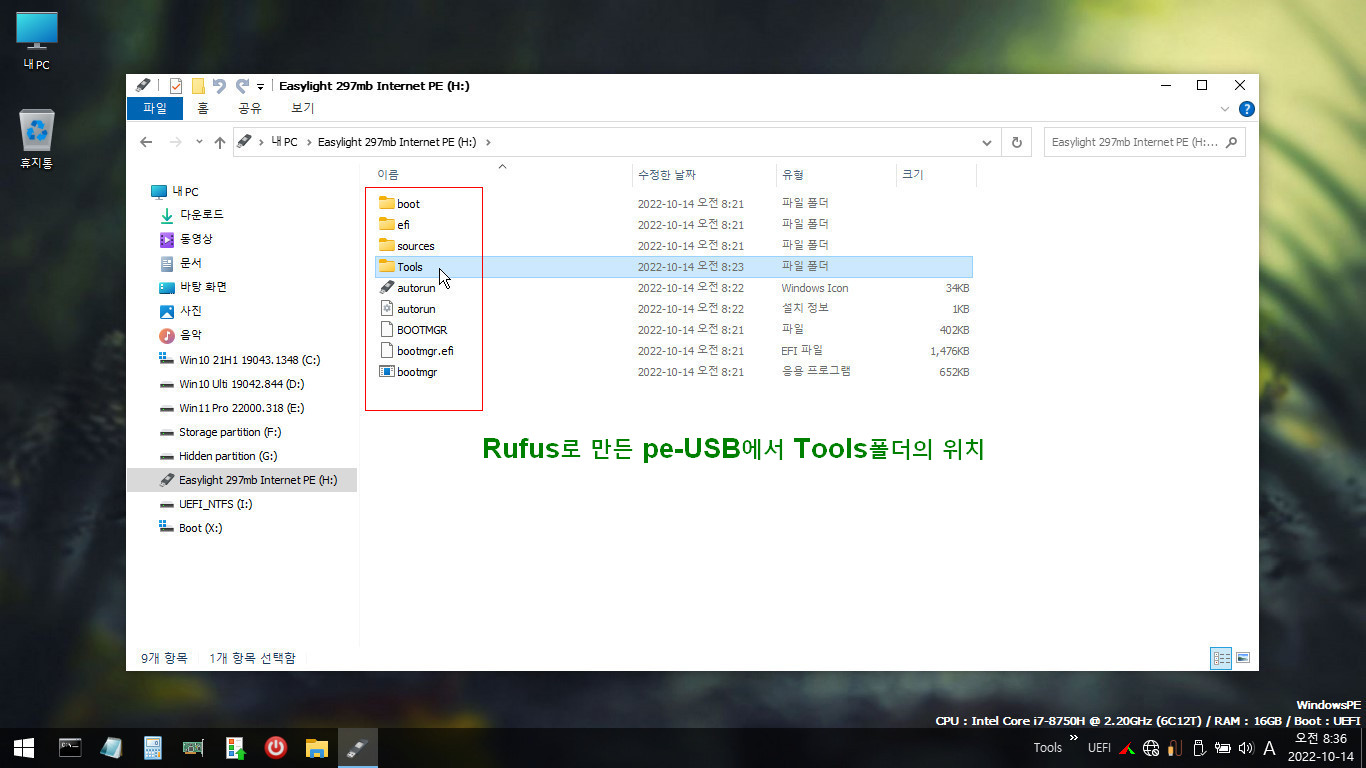
Task: Open UEFI_NTFS (I:) drive
Action: tap(215, 504)
